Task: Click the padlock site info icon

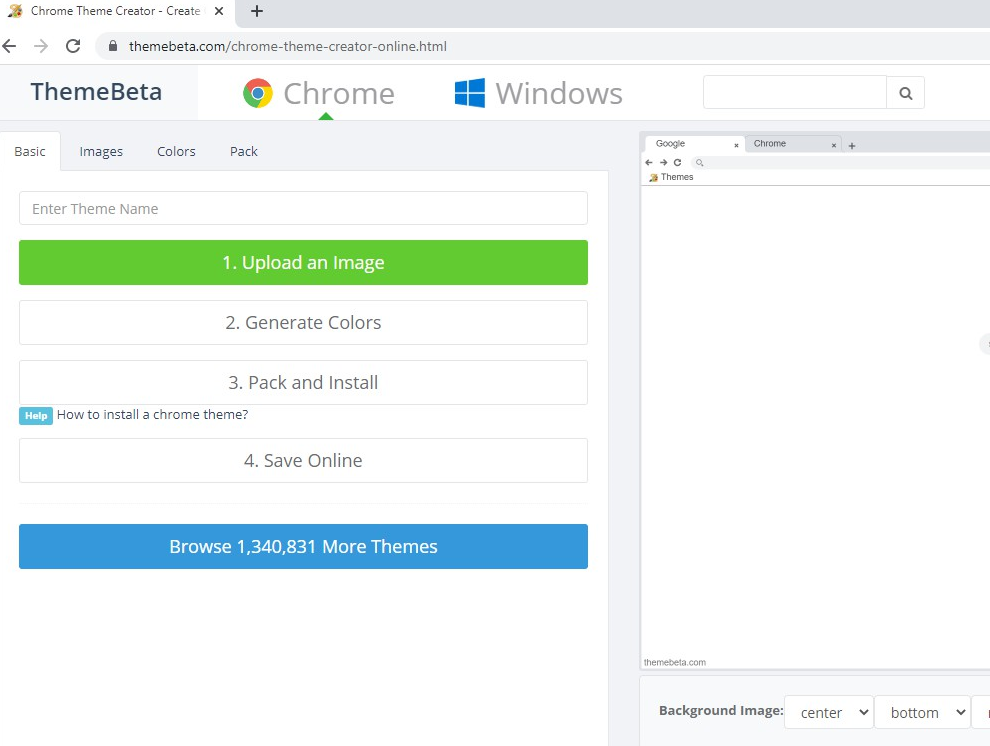Action: pos(112,46)
